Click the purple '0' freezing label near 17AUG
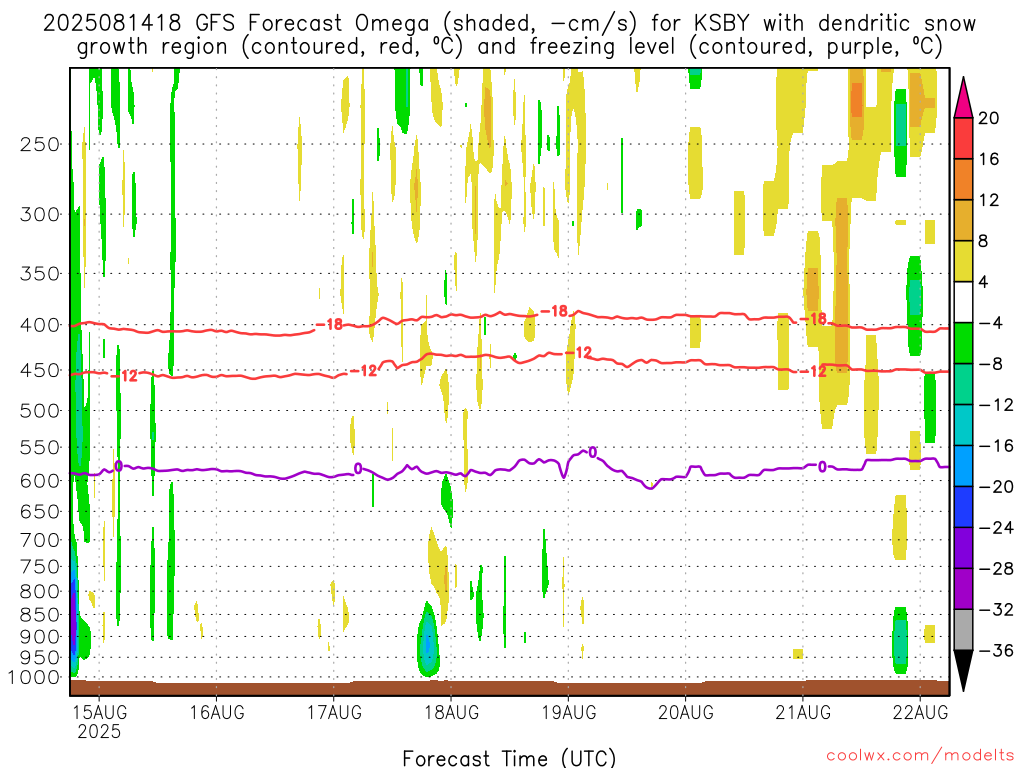Viewport: 1024px width, 768px height. (x=358, y=468)
